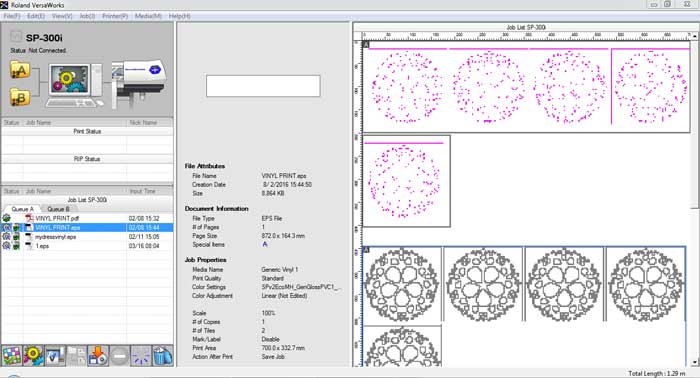This screenshot has height=378, width=700.
Task: Toggle the checkbox beside SP-300i printer name
Action: click(16, 37)
